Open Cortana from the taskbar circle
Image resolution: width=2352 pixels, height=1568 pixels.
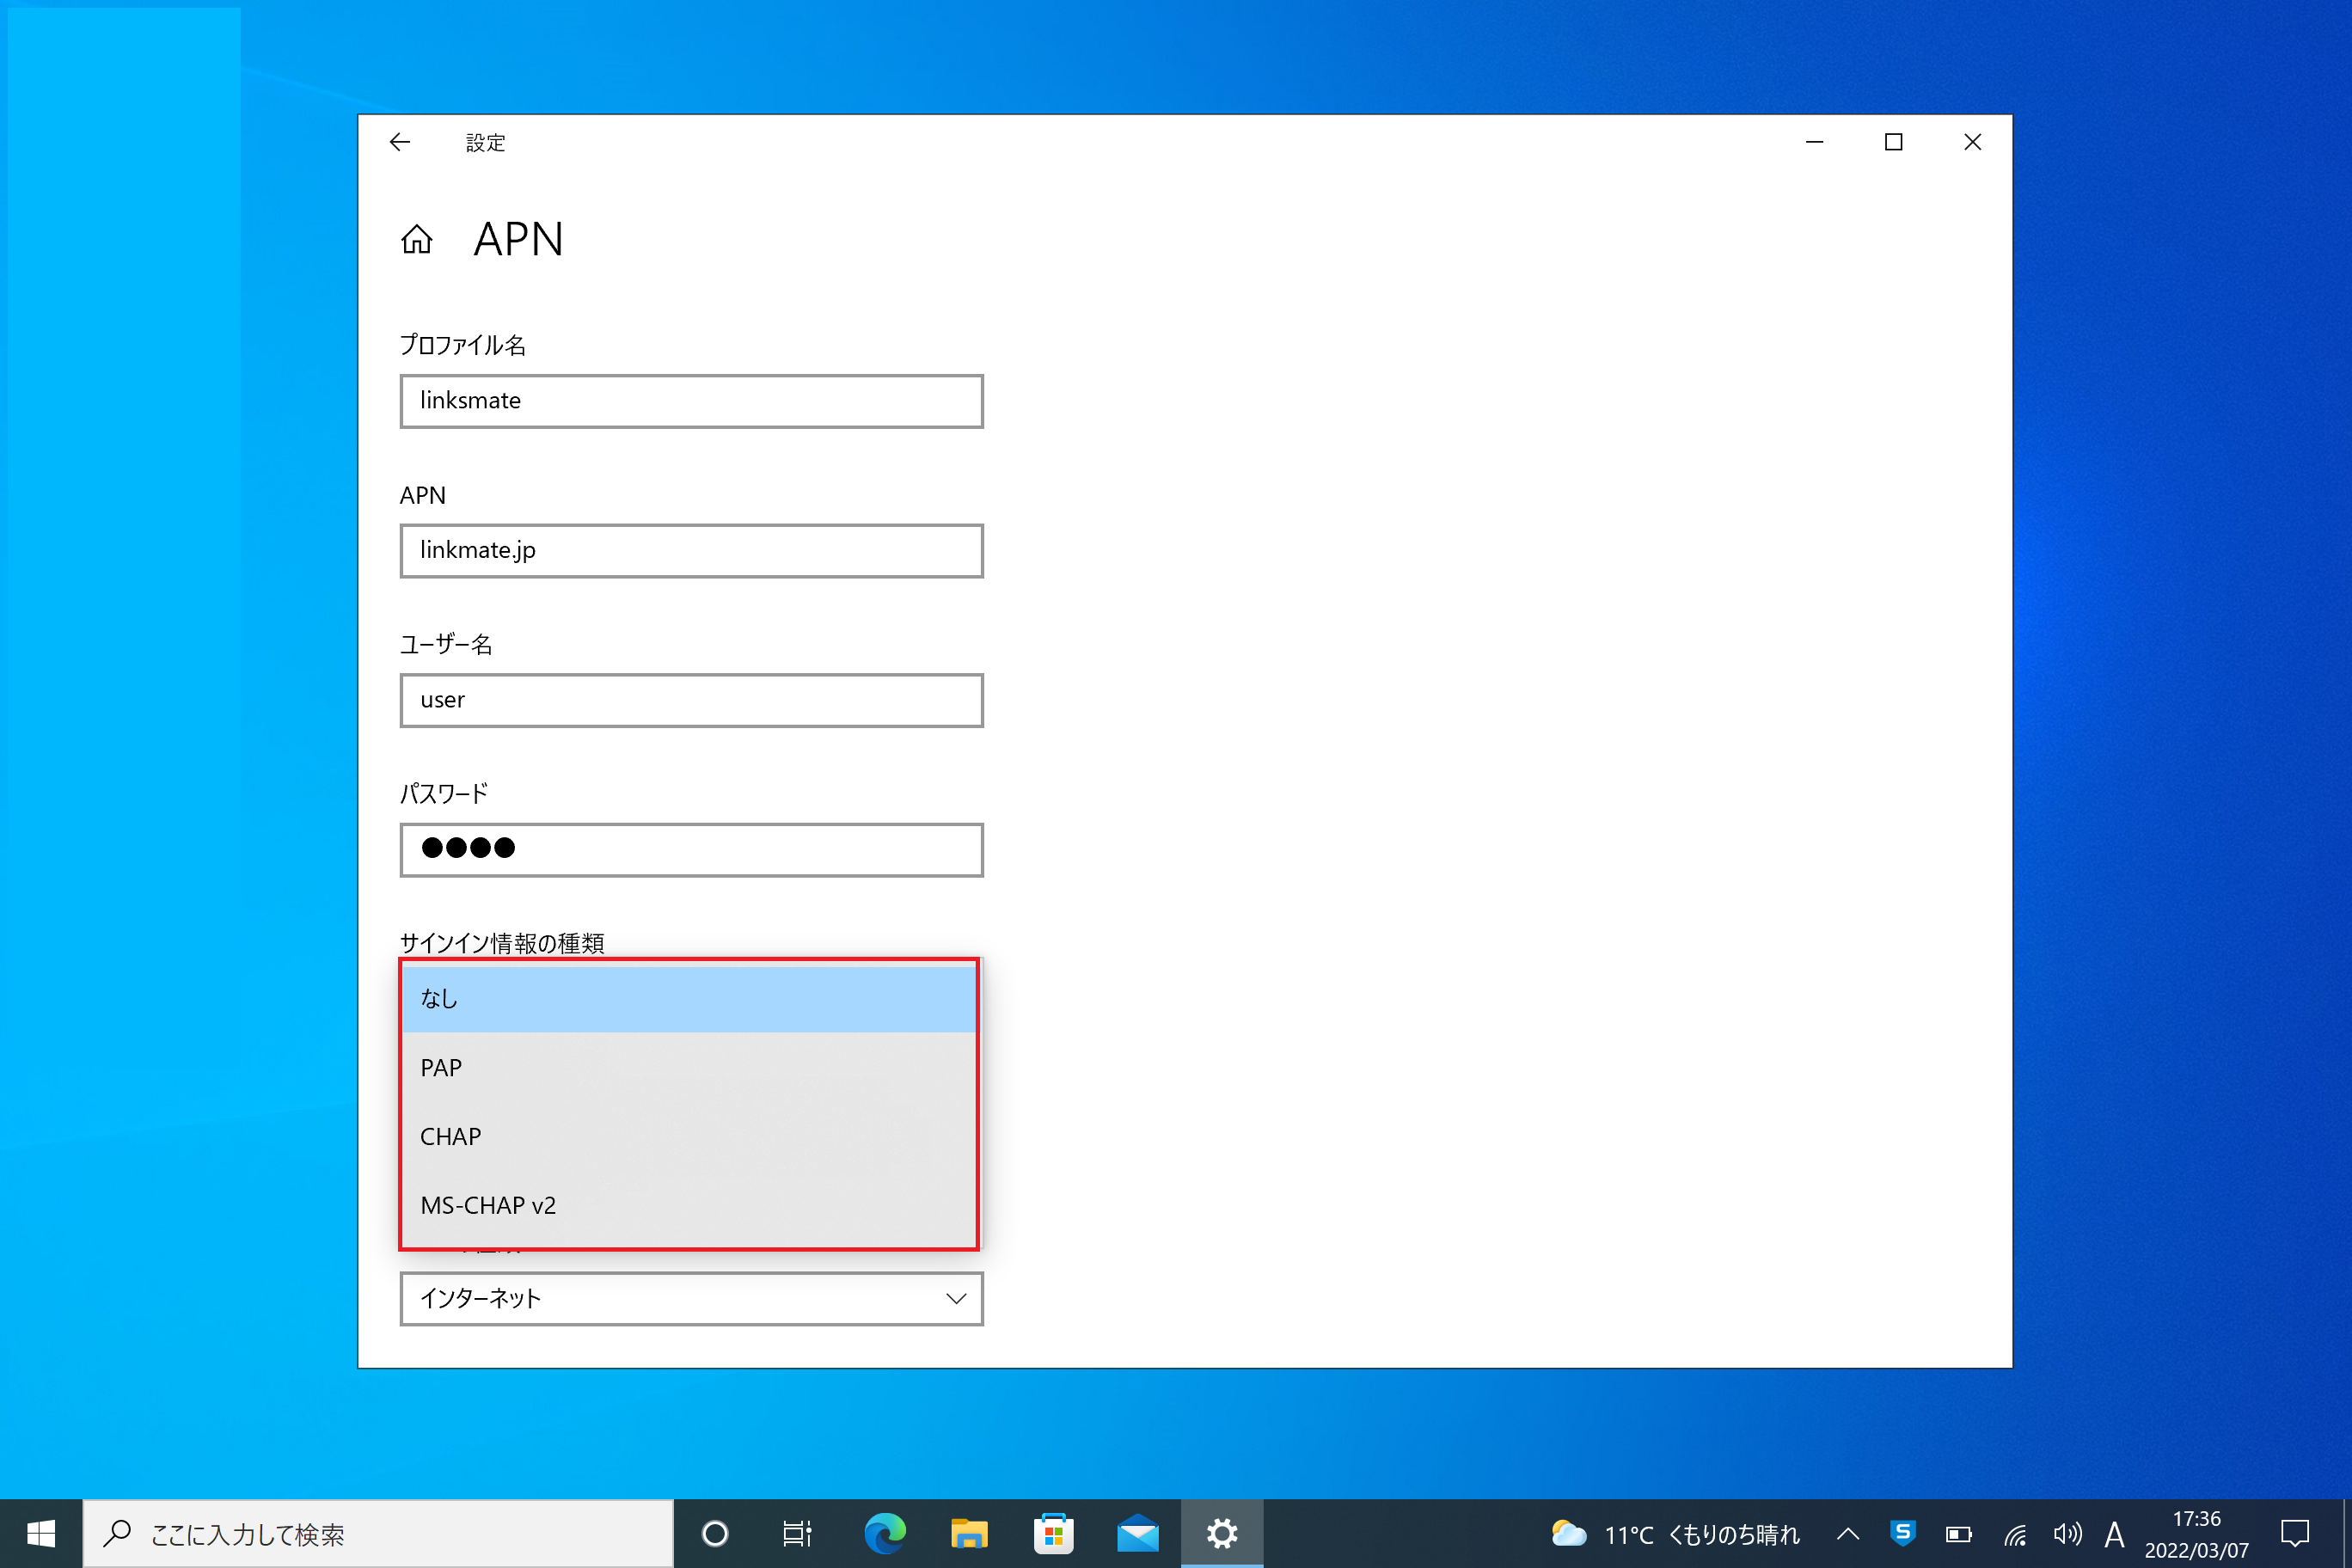[x=715, y=1534]
